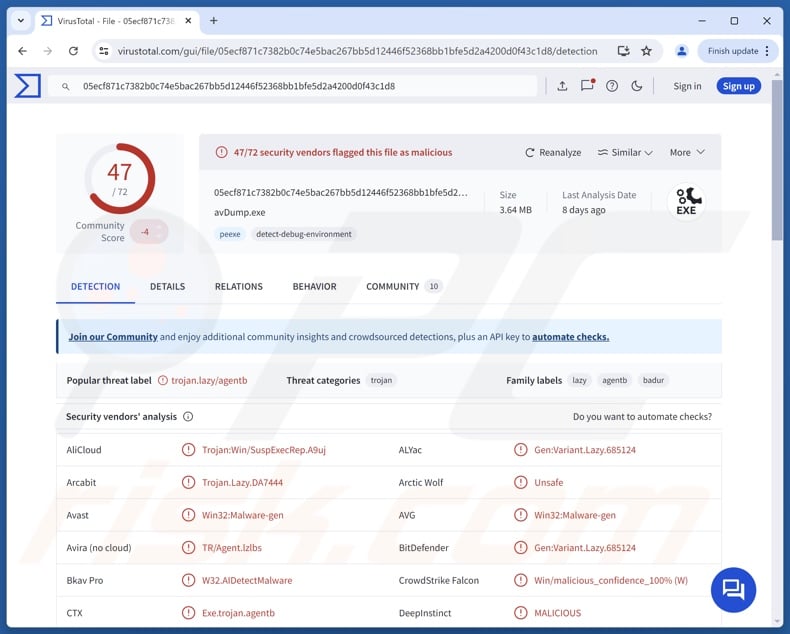Click the Sign up button
790x634 pixels.
coord(738,86)
